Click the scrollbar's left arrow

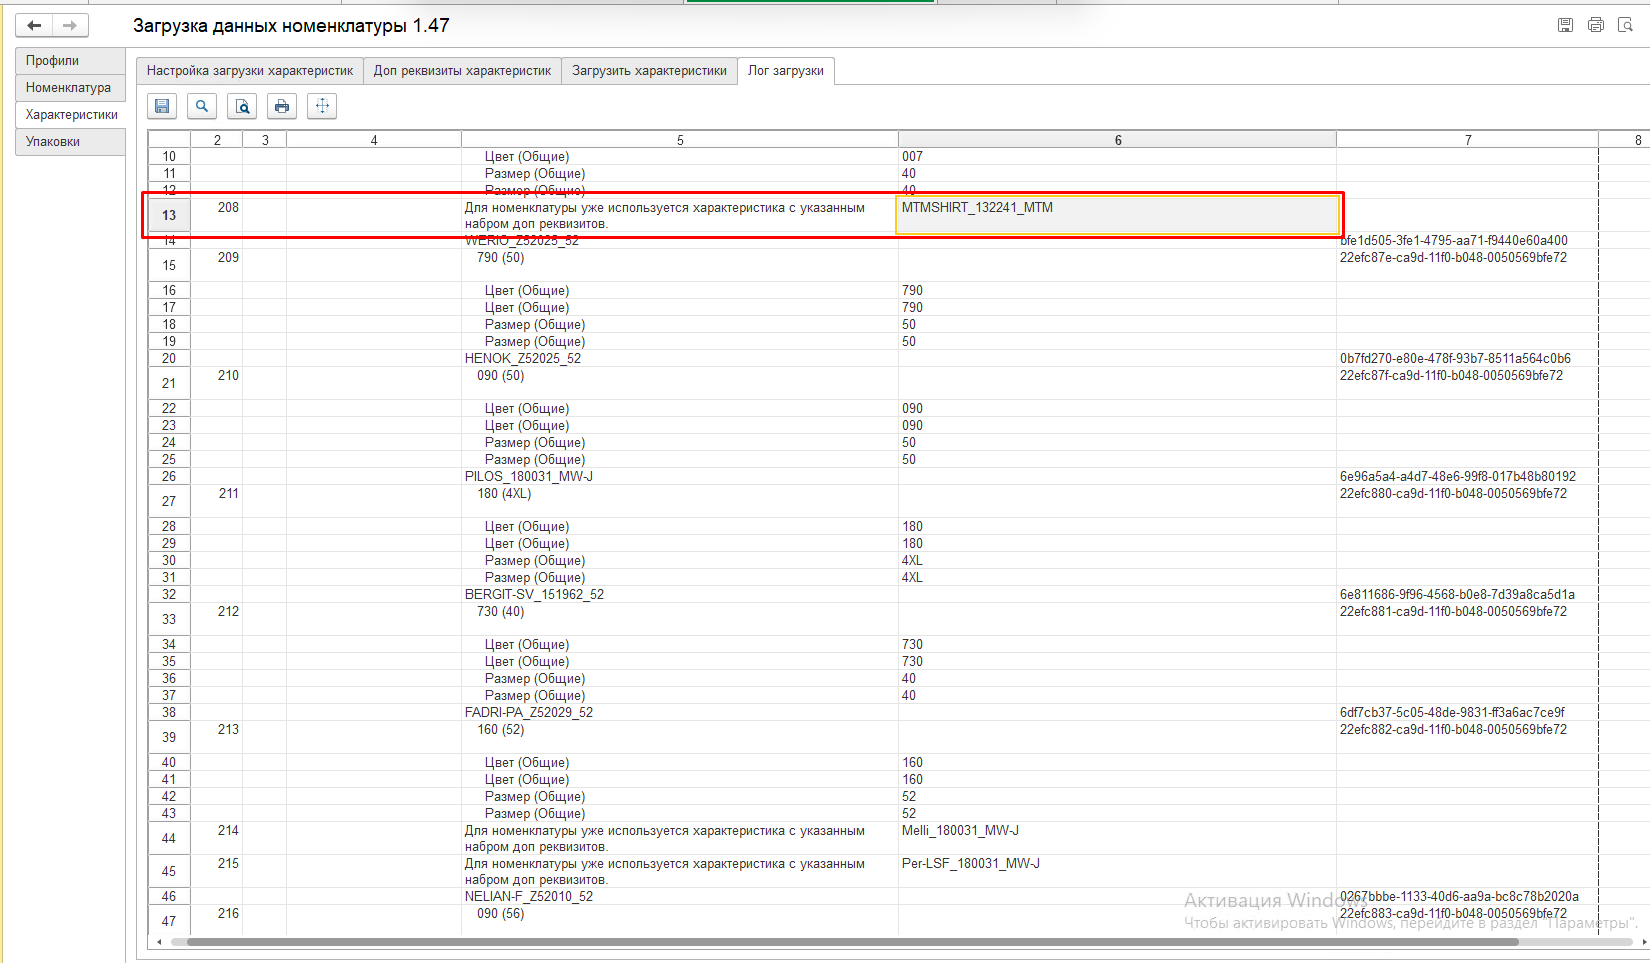(159, 942)
